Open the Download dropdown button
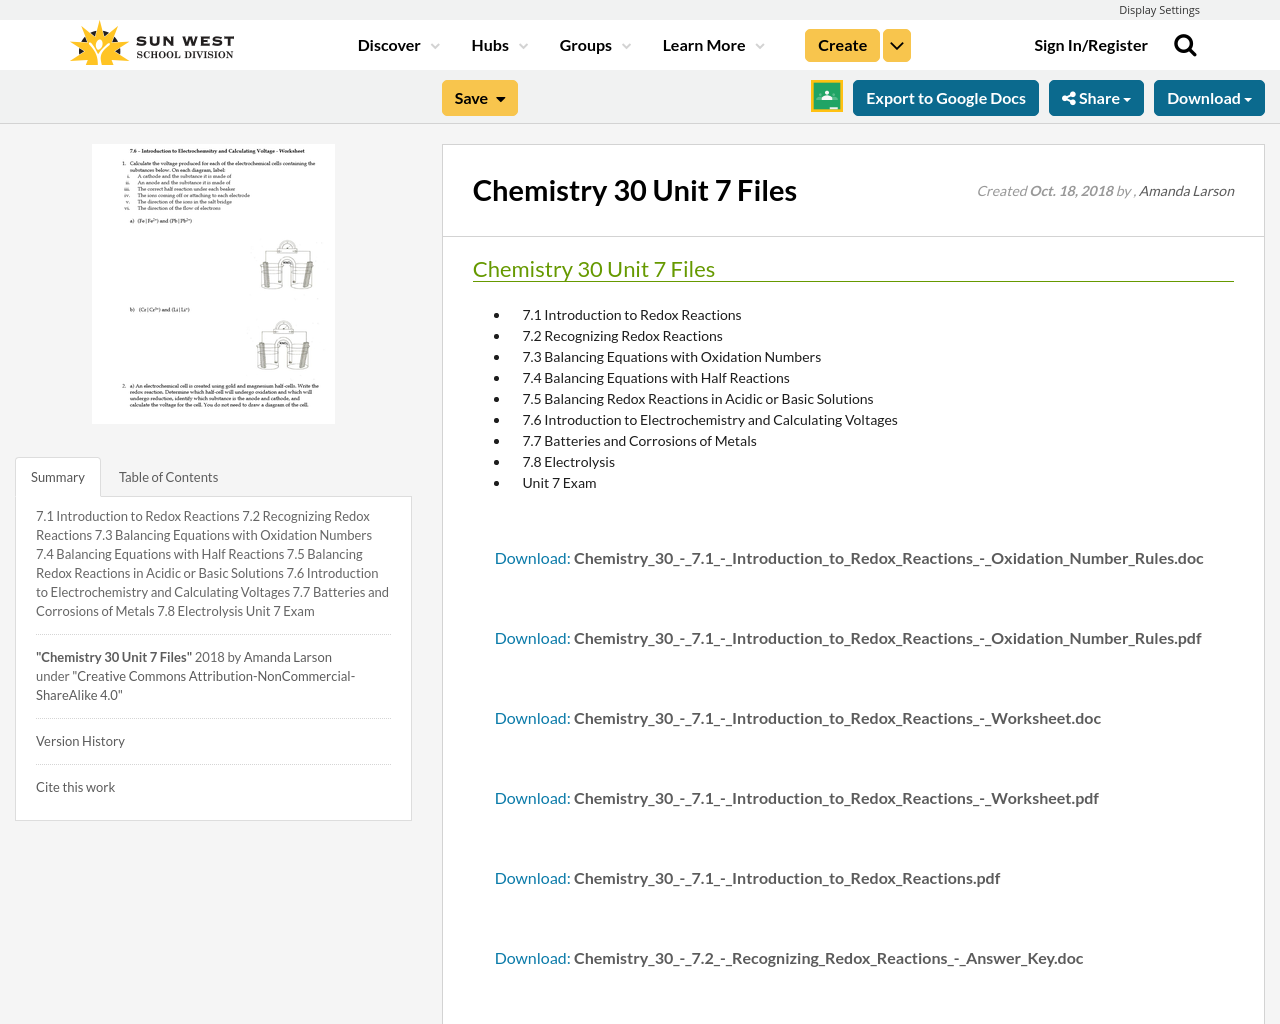 coord(1209,98)
